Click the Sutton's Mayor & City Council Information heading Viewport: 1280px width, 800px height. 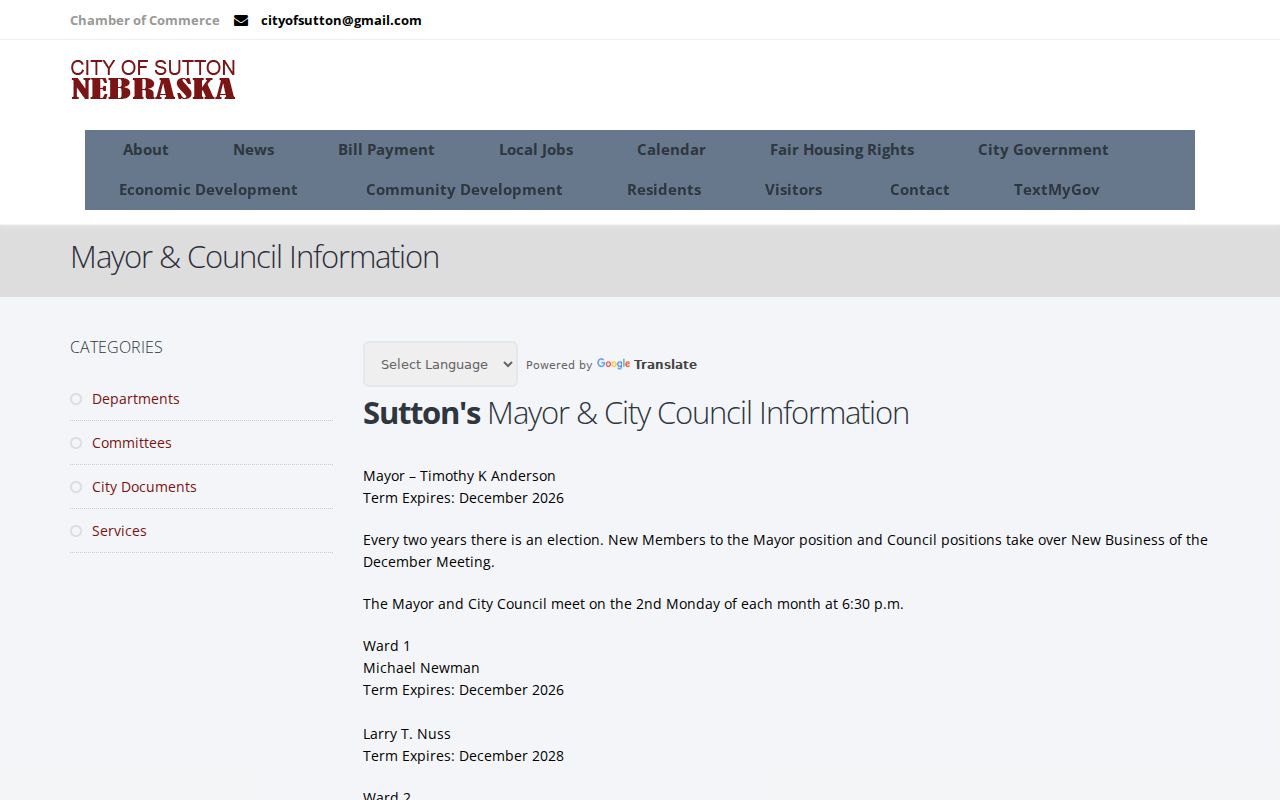click(636, 413)
